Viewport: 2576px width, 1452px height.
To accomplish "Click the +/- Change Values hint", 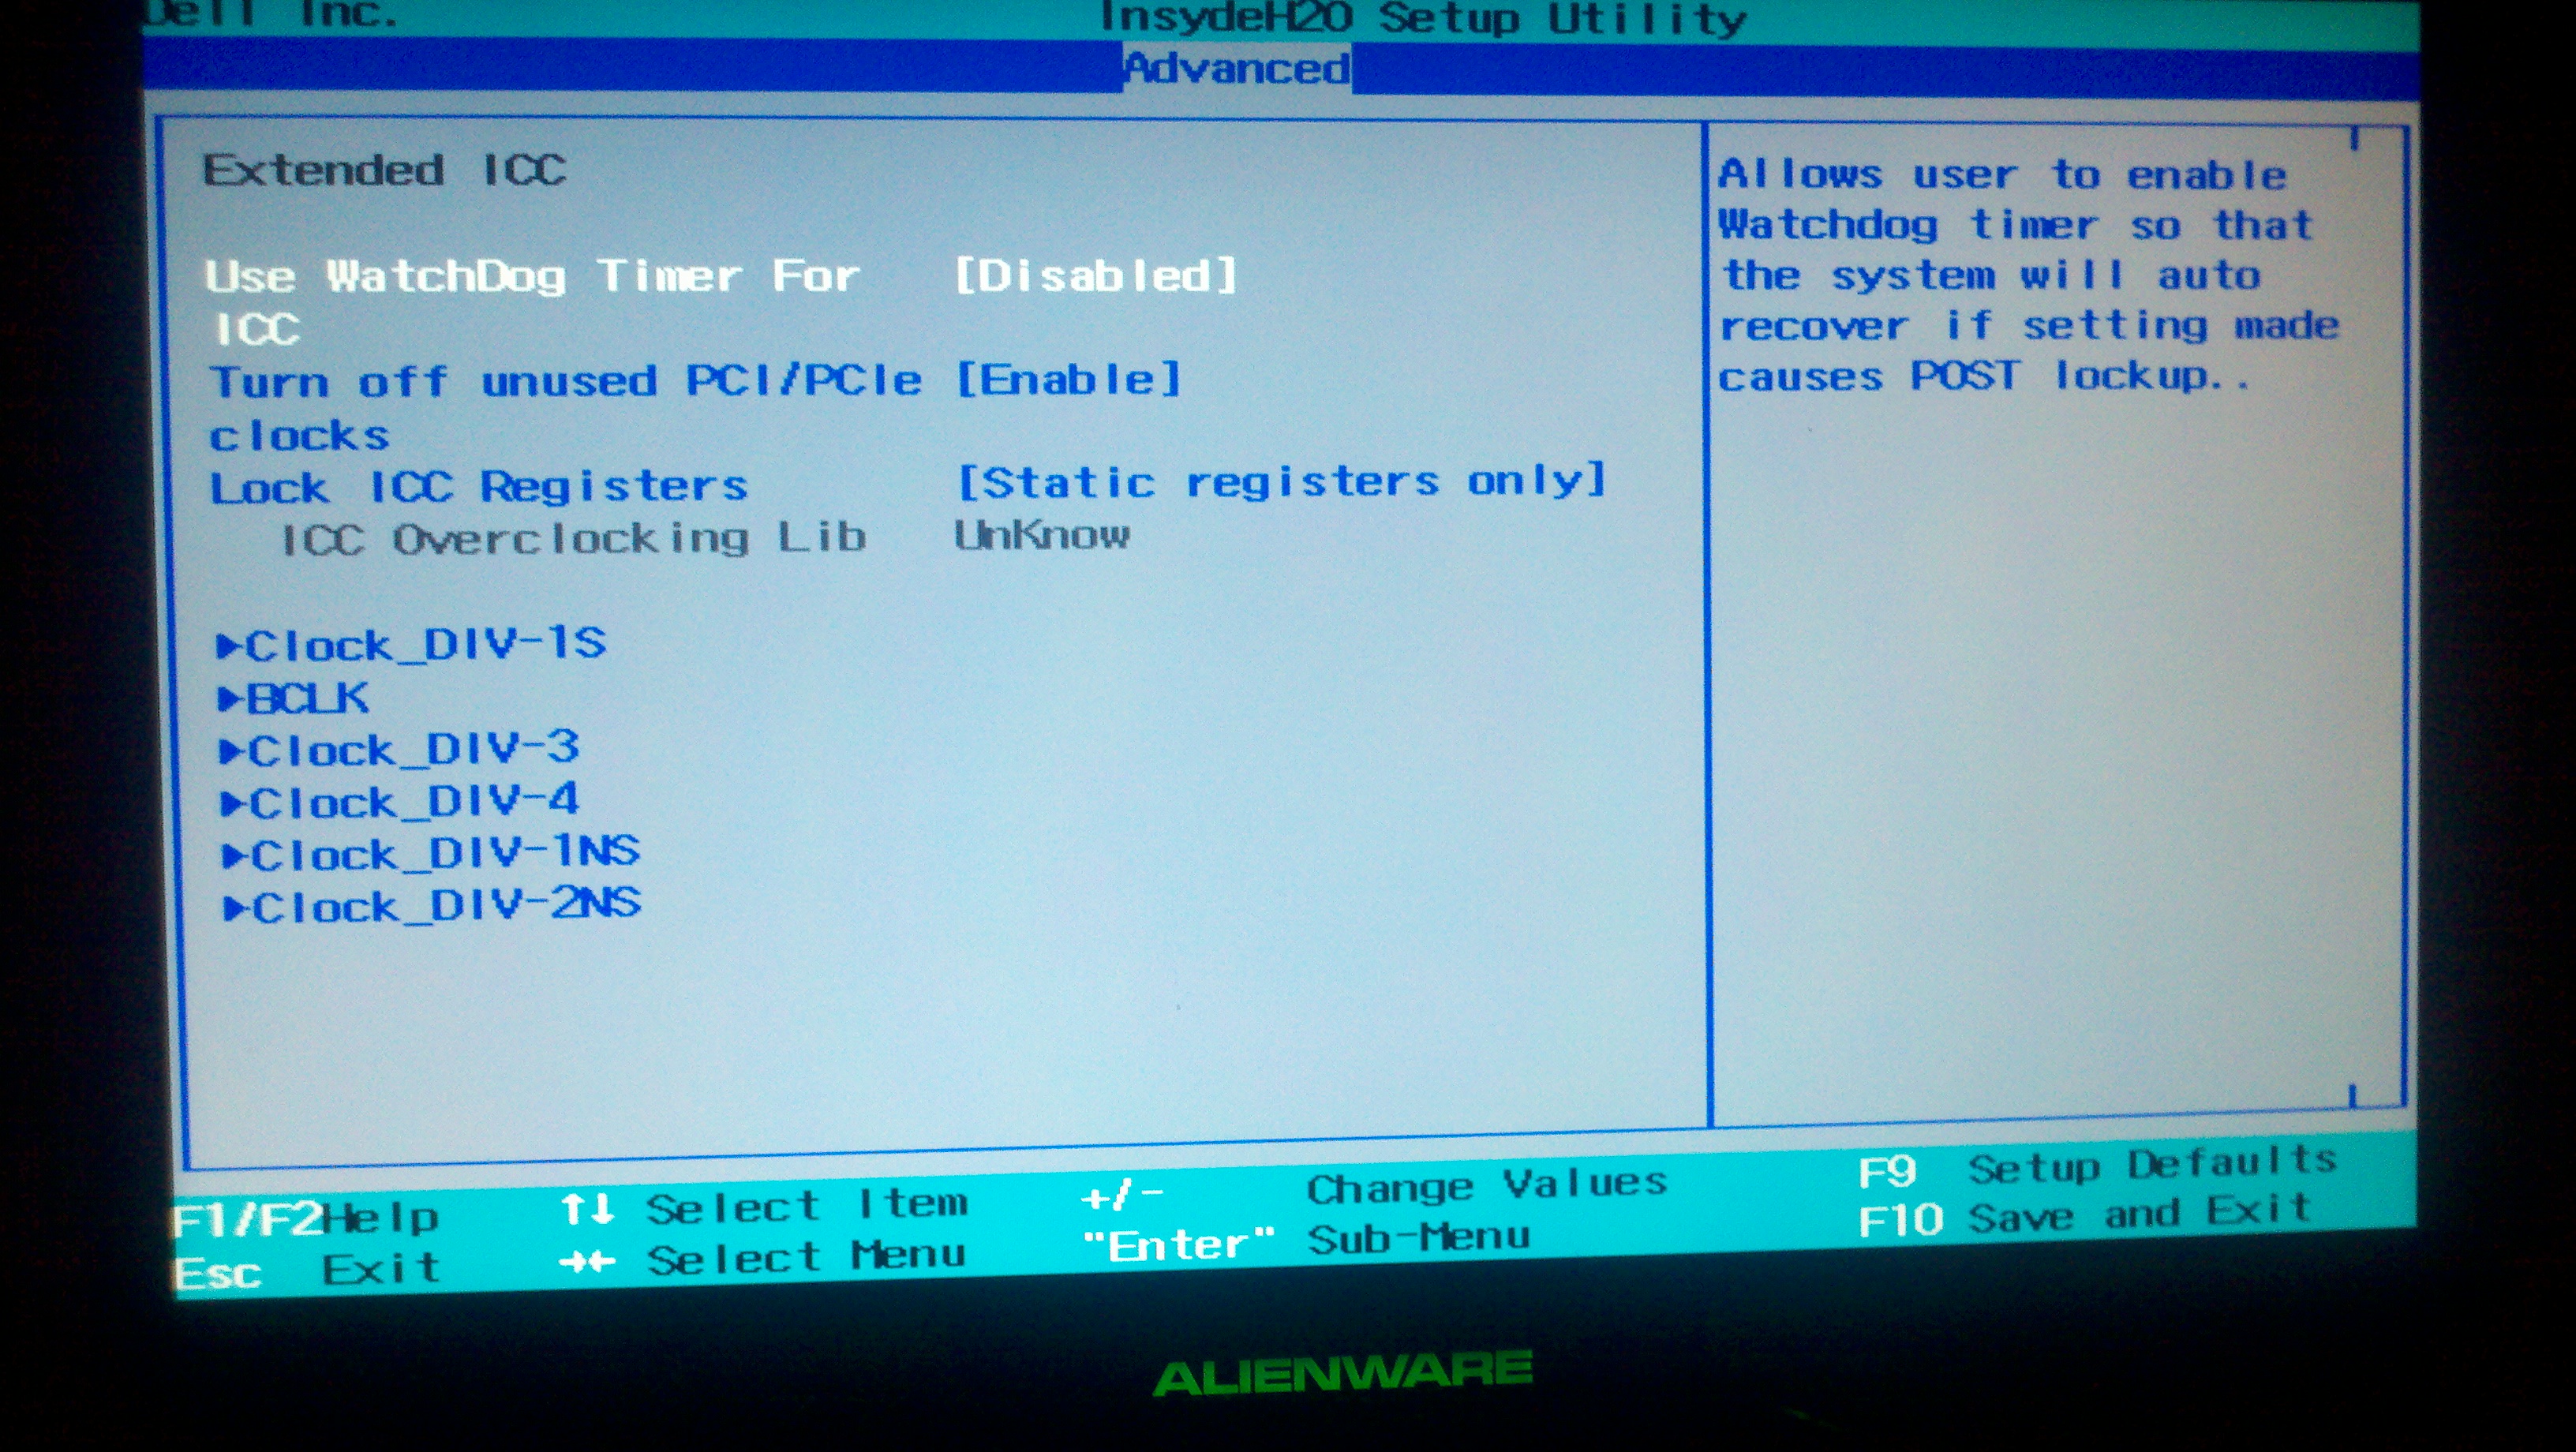I will click(x=1375, y=1189).
